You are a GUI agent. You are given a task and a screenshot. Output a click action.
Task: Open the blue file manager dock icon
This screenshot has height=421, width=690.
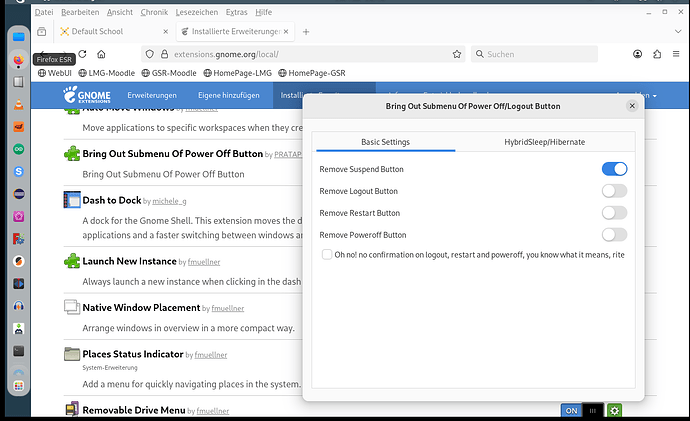click(18, 37)
